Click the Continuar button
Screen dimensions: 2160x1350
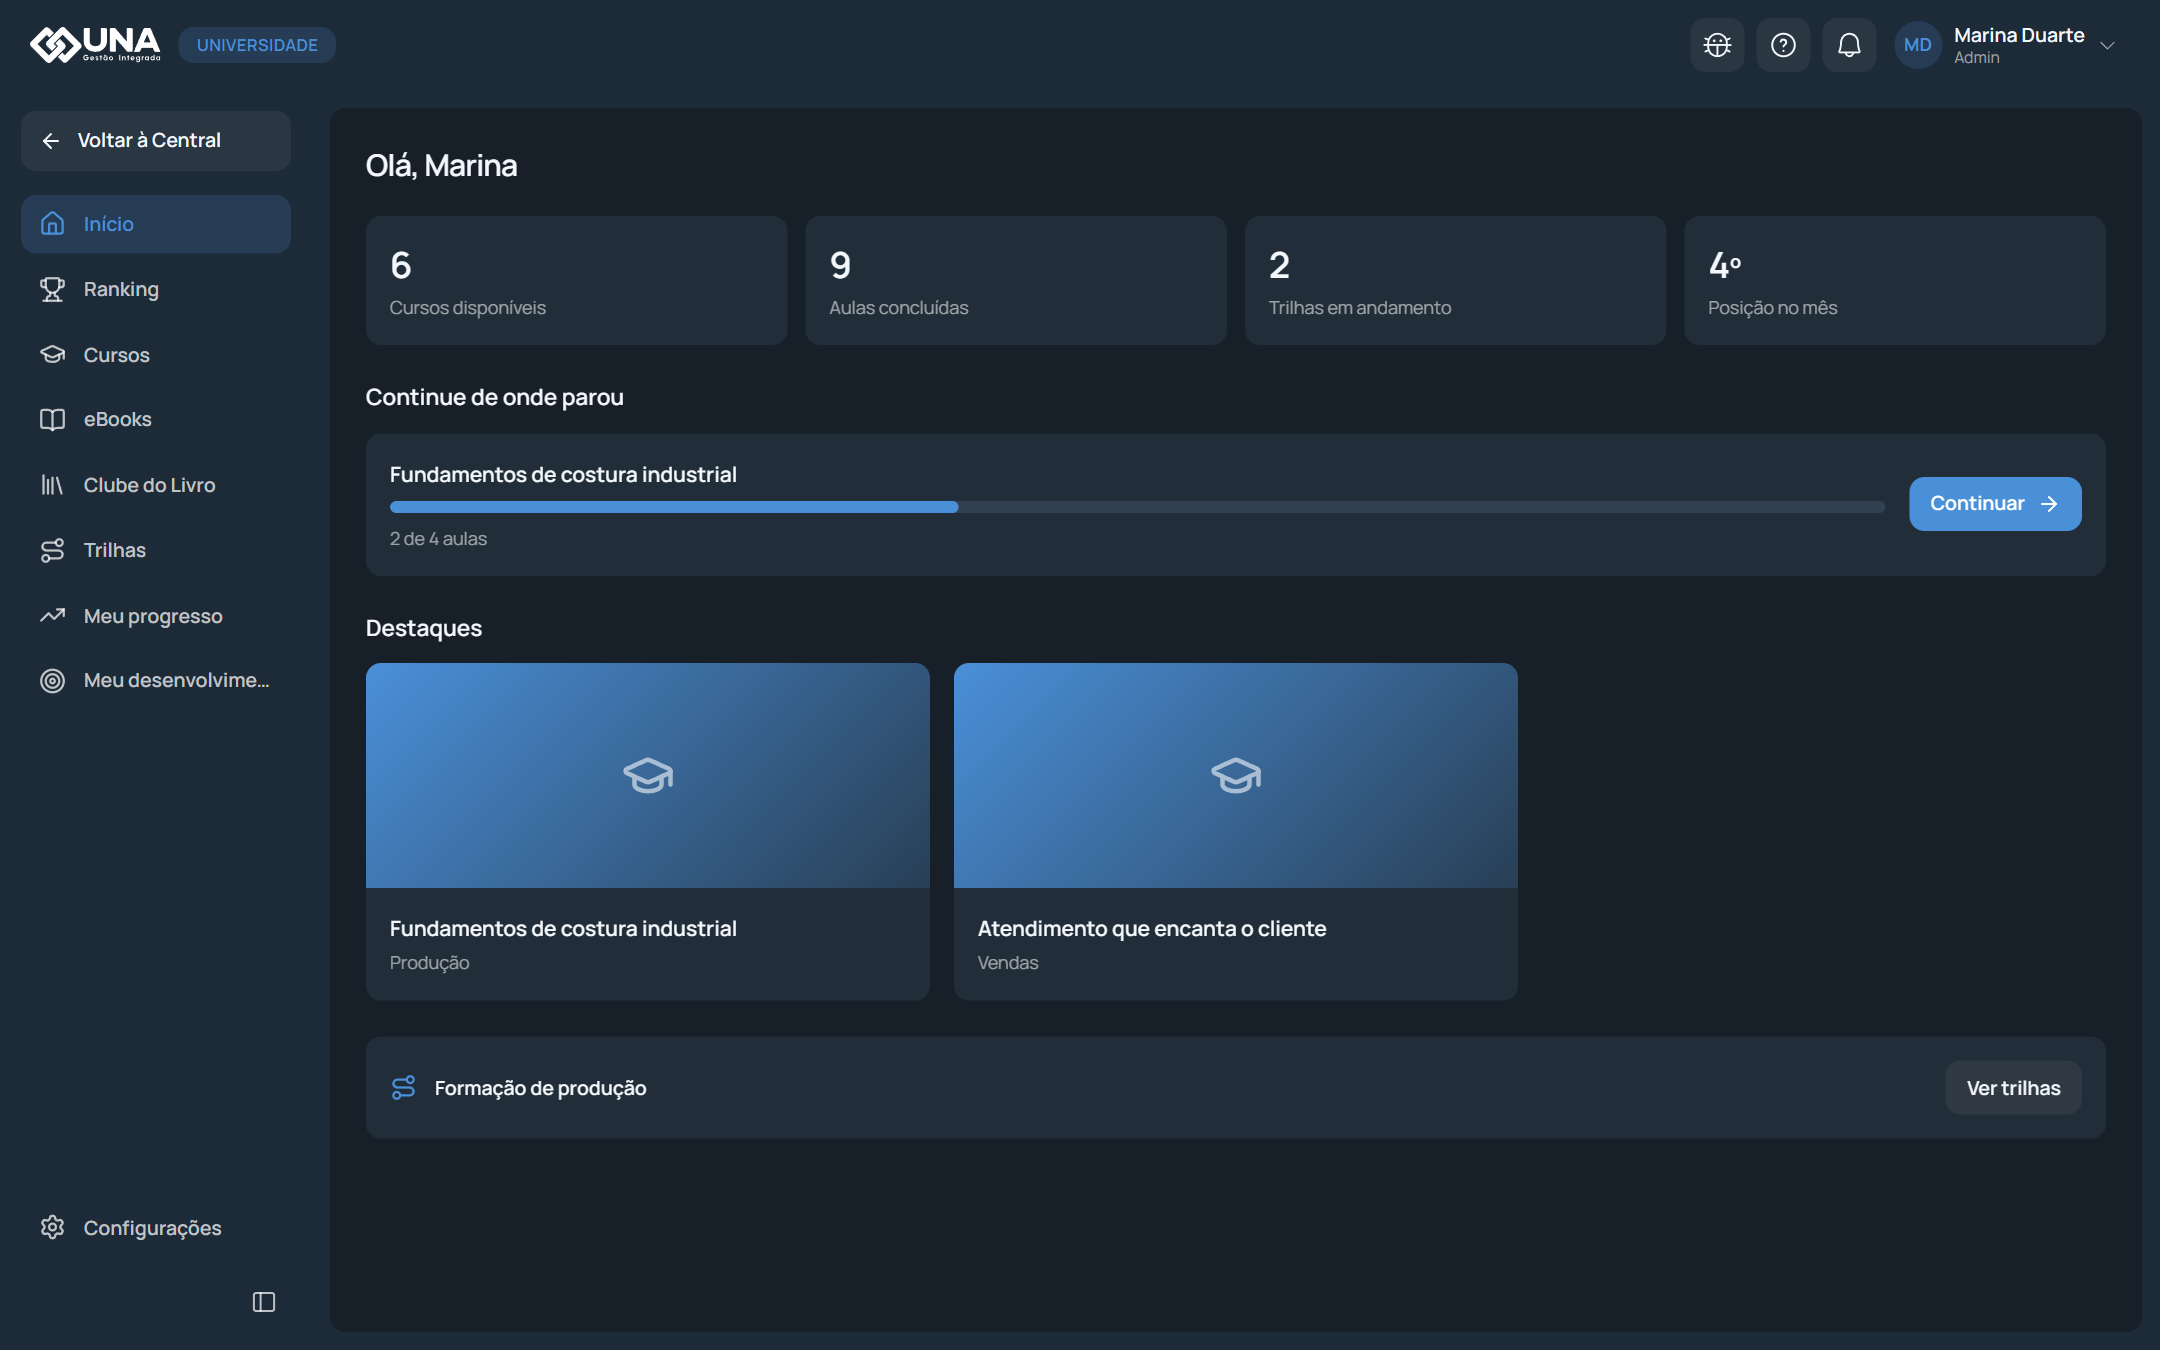pyautogui.click(x=1995, y=504)
